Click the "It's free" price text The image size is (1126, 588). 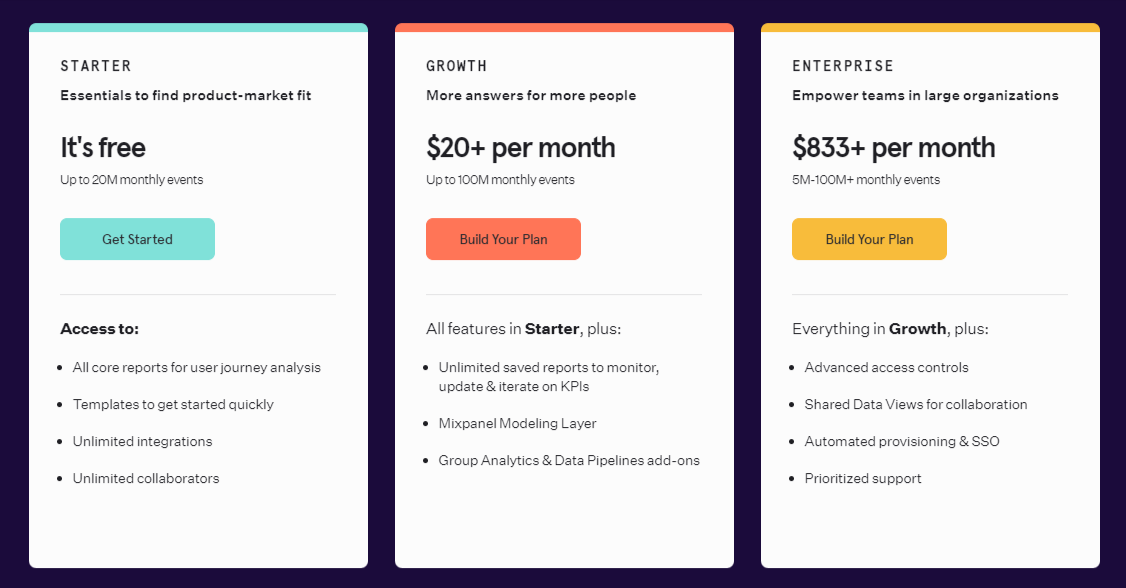(103, 148)
